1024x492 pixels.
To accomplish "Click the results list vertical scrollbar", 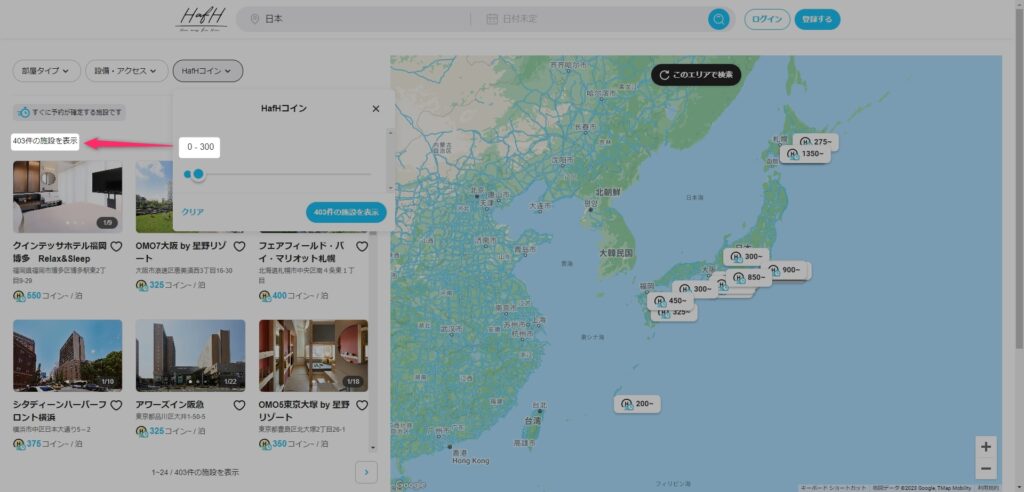I will click(373, 340).
